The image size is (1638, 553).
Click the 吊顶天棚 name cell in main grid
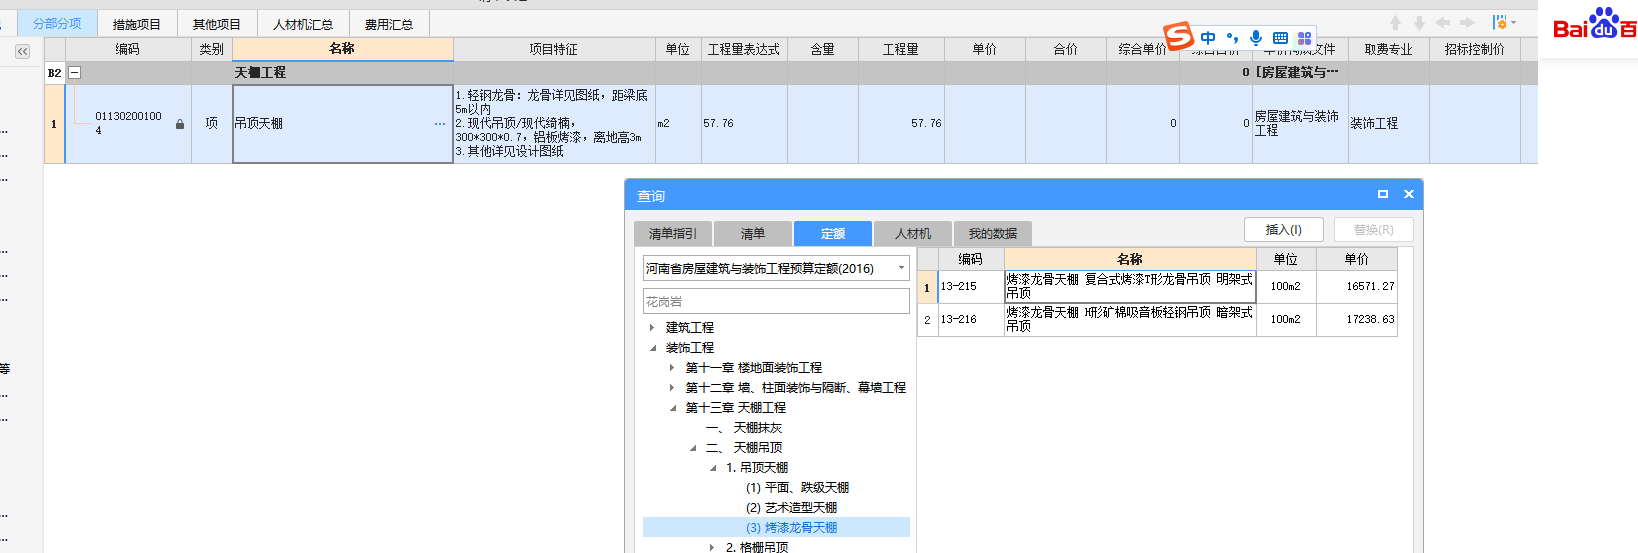[x=343, y=124]
